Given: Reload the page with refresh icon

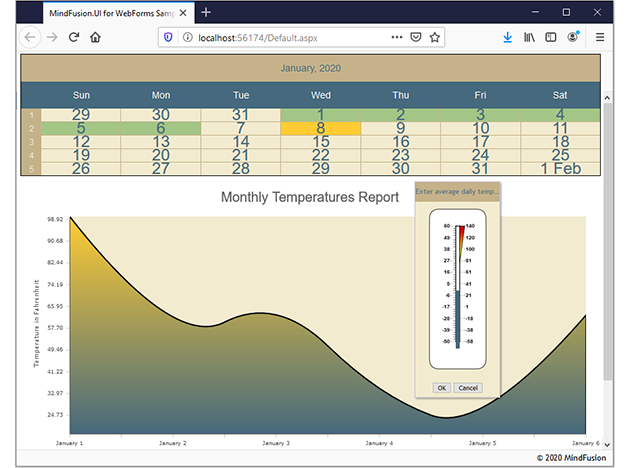Looking at the screenshot, I should (74, 37).
